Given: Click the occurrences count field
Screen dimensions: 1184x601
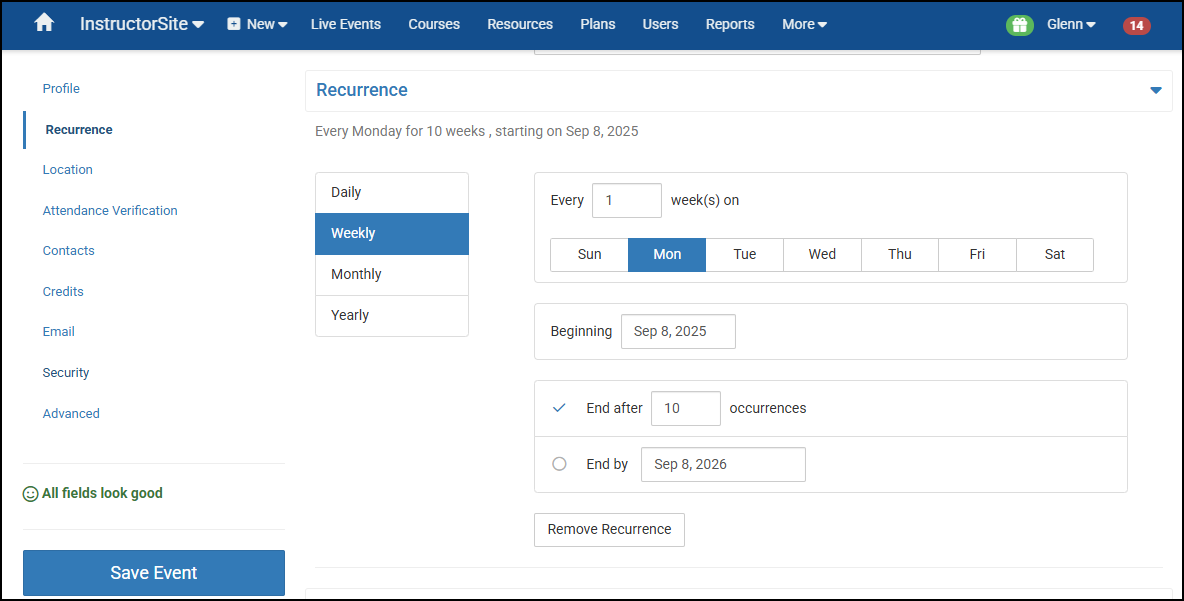Looking at the screenshot, I should [x=686, y=408].
